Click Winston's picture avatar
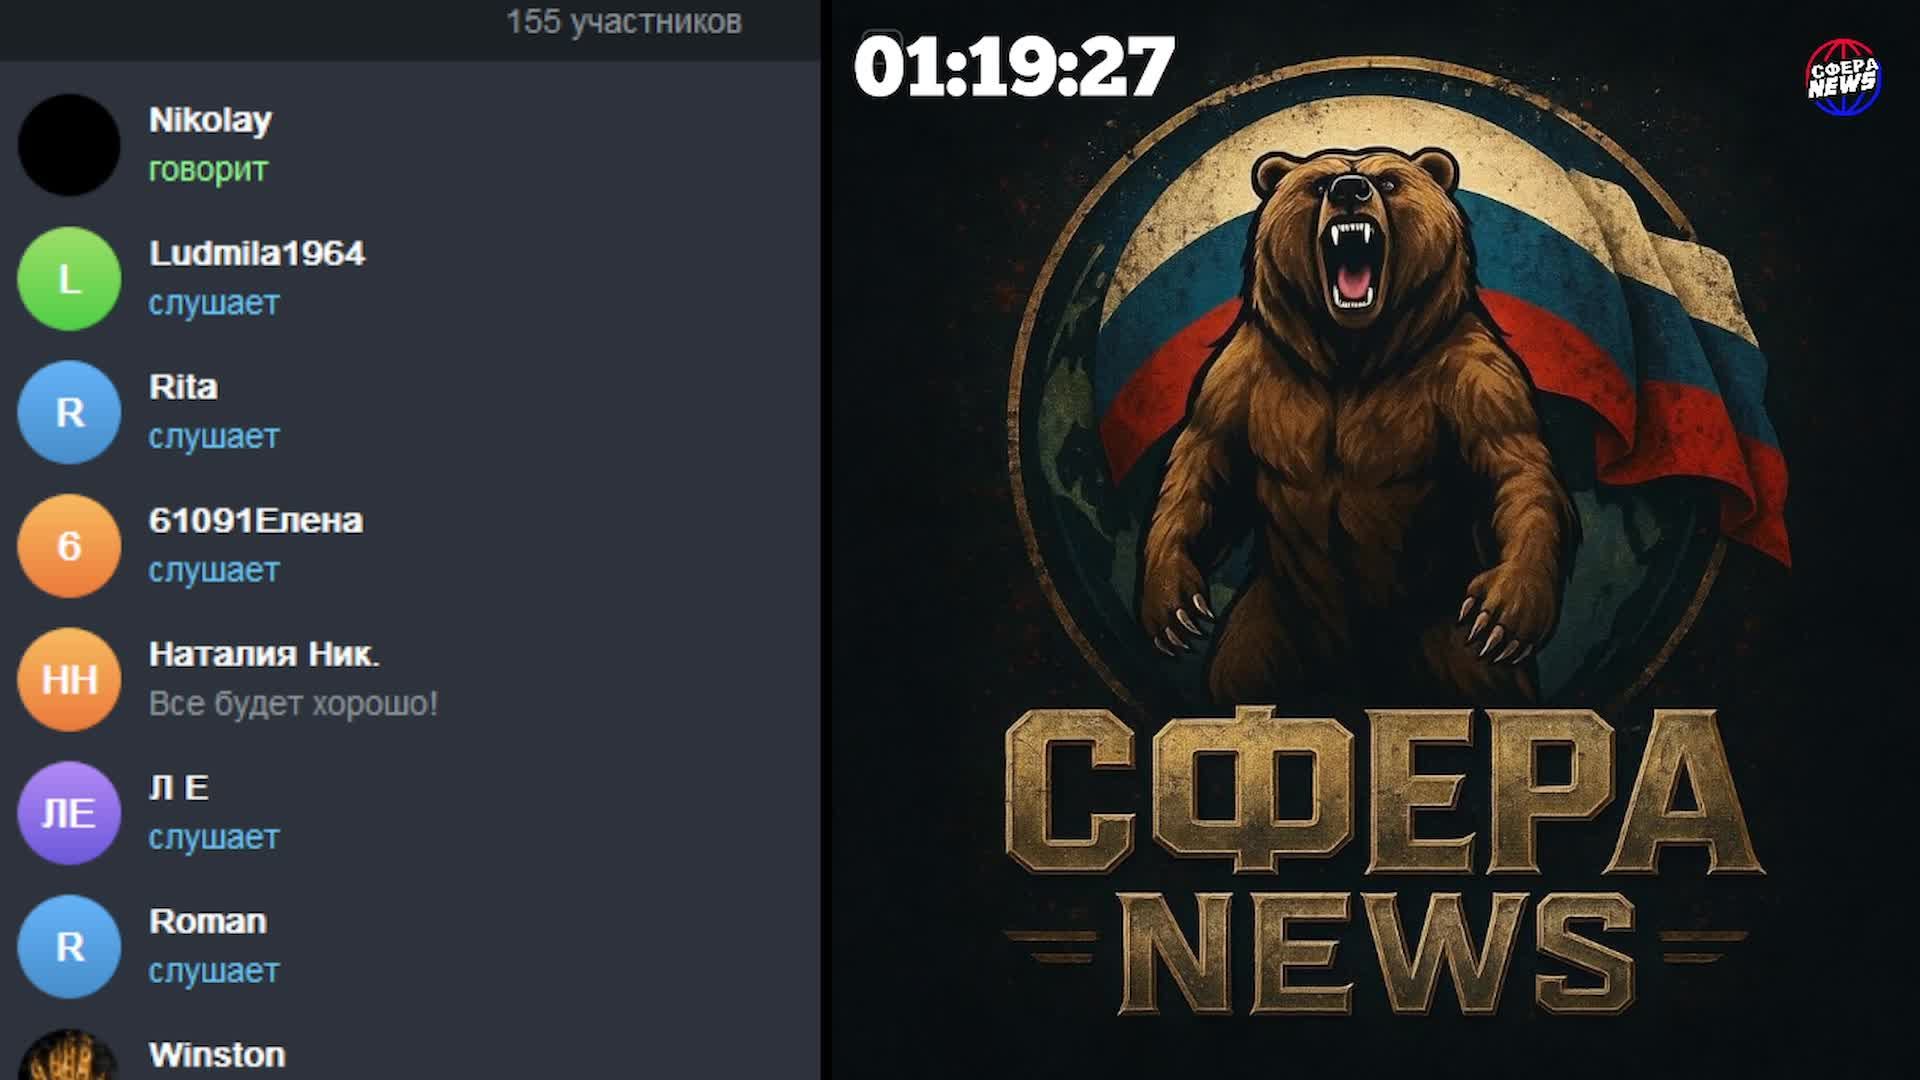 point(69,1060)
